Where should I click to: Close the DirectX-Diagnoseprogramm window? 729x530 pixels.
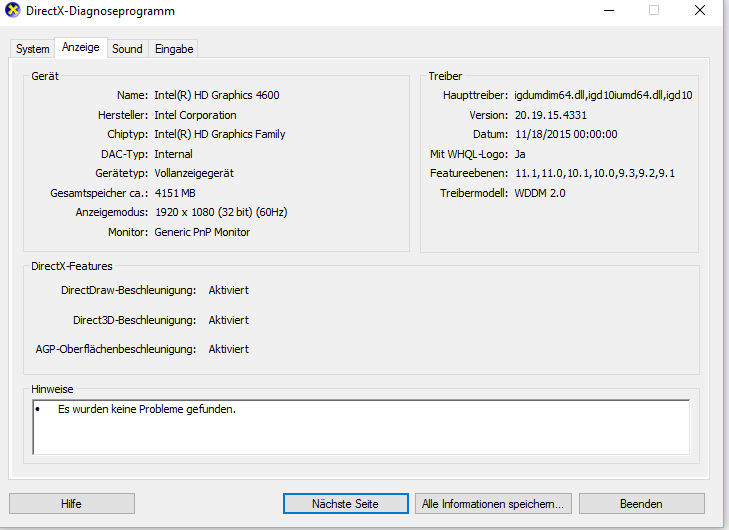[x=700, y=10]
